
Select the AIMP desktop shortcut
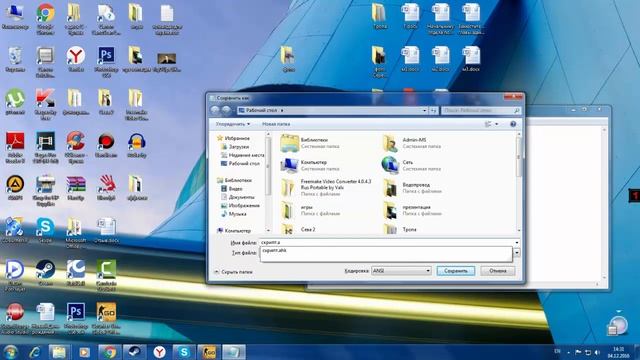[x=15, y=188]
